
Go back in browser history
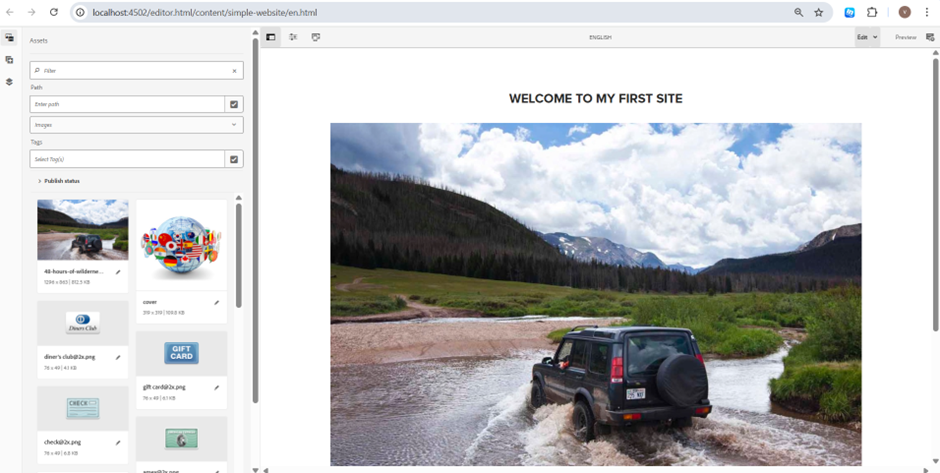[10, 12]
